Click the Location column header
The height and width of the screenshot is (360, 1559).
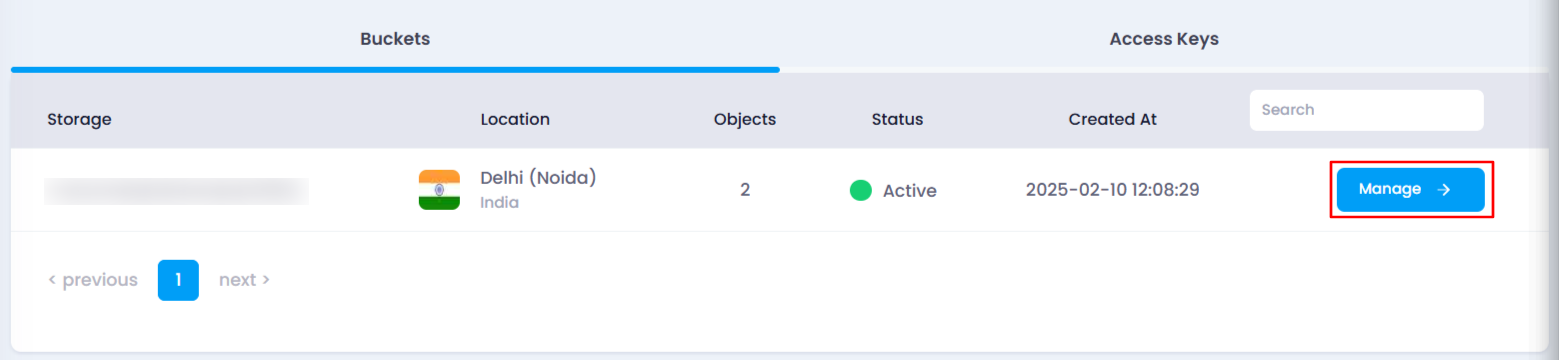(x=515, y=119)
